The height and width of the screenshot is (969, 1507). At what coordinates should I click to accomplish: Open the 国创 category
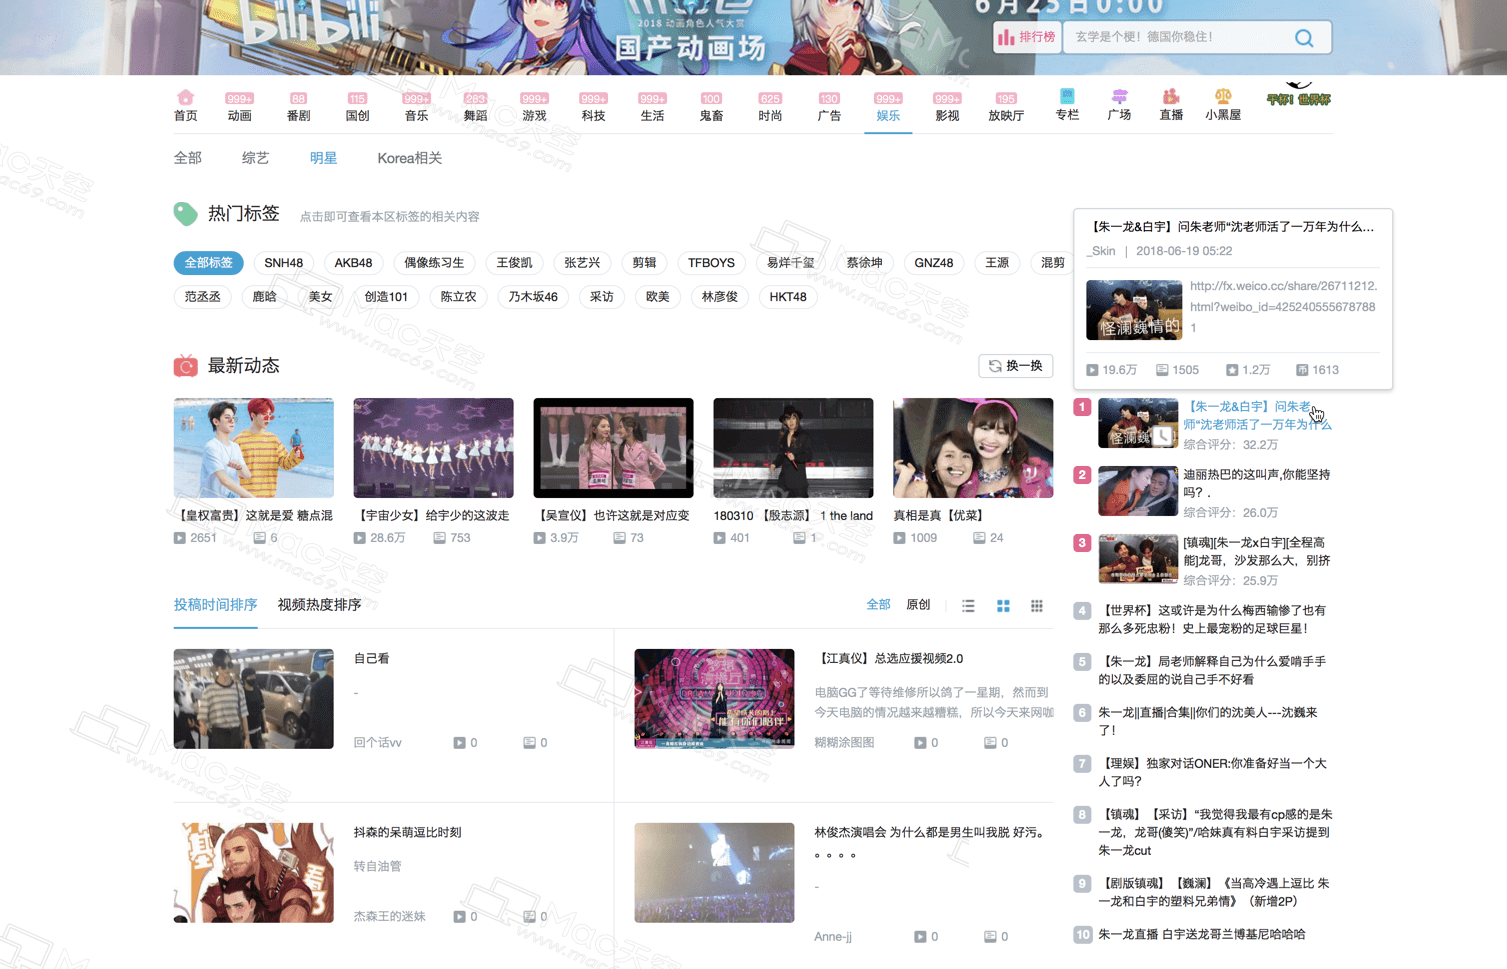coord(357,107)
